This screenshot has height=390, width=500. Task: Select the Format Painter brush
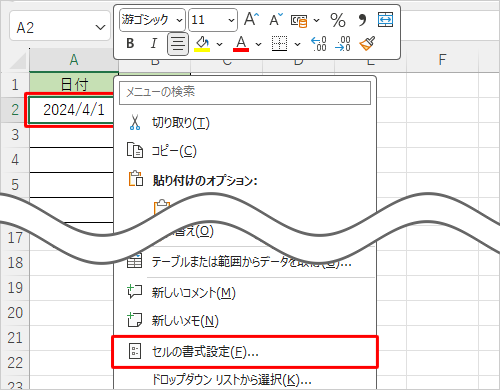(x=367, y=43)
